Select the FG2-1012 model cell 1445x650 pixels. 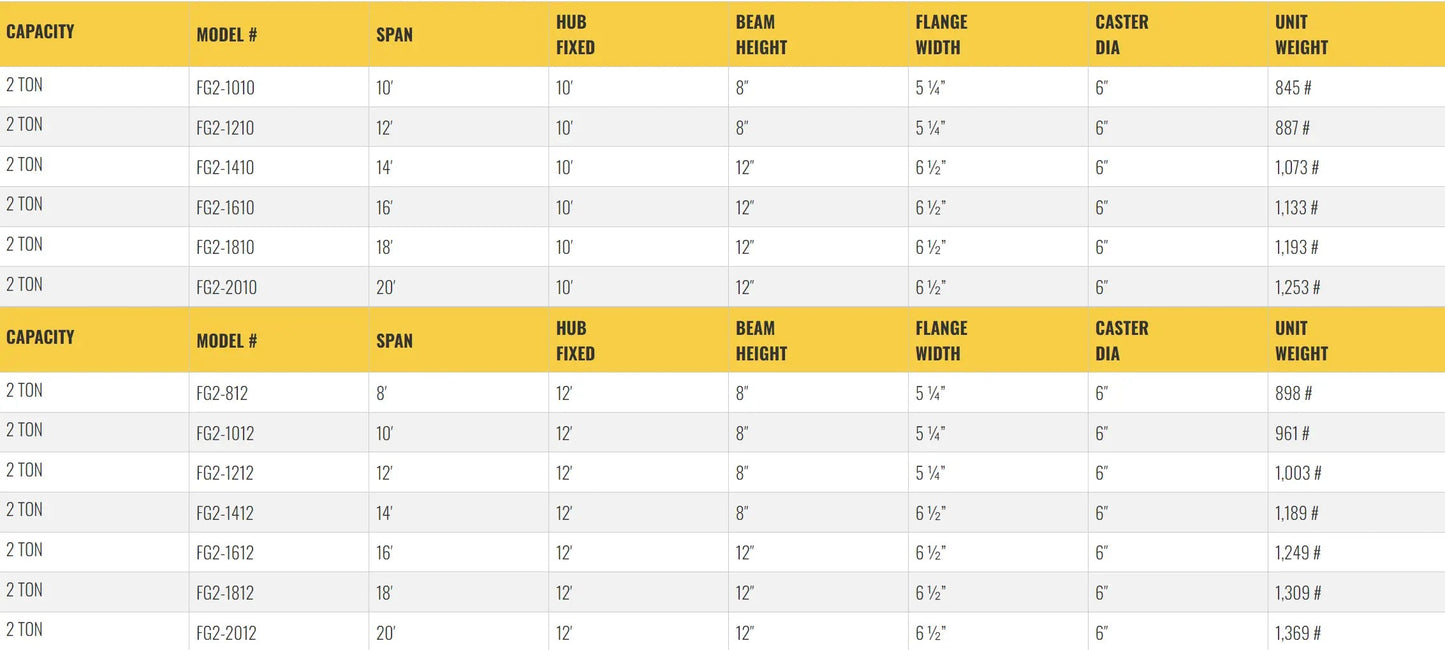click(x=225, y=434)
